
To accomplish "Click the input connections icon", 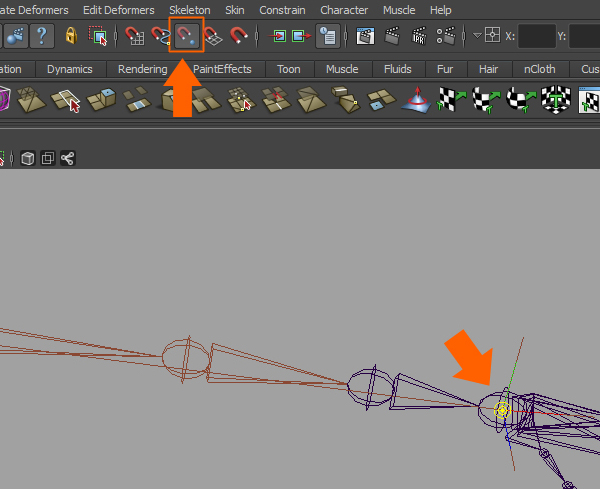I will coord(277,36).
